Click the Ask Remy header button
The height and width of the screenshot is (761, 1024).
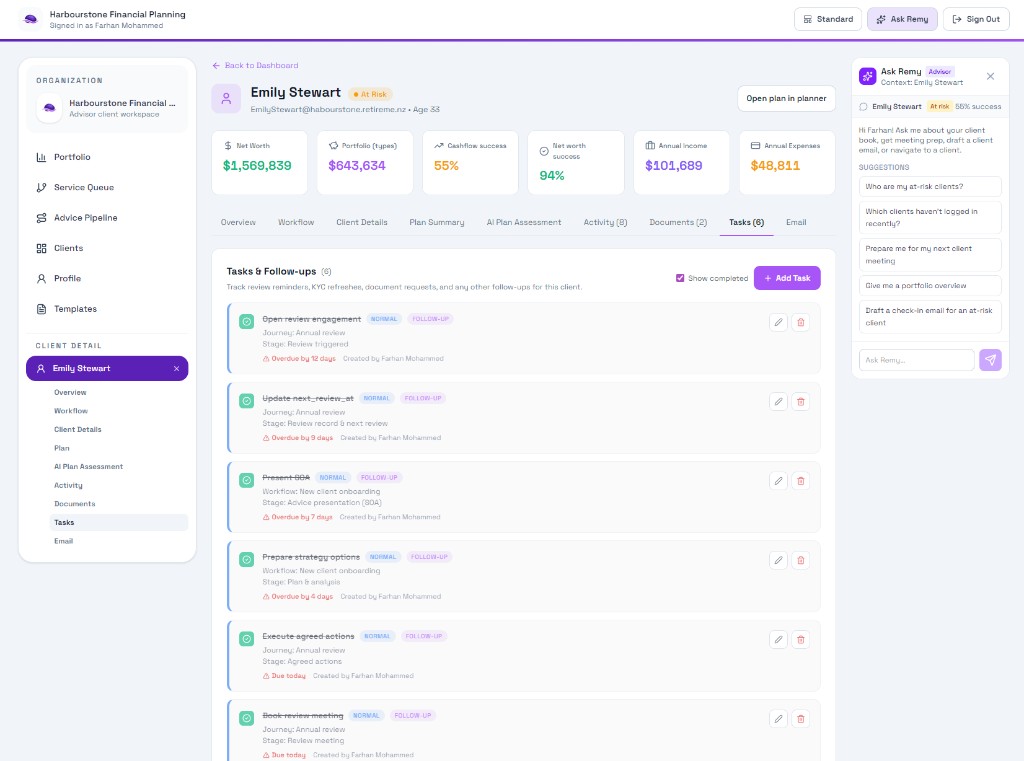coord(903,19)
